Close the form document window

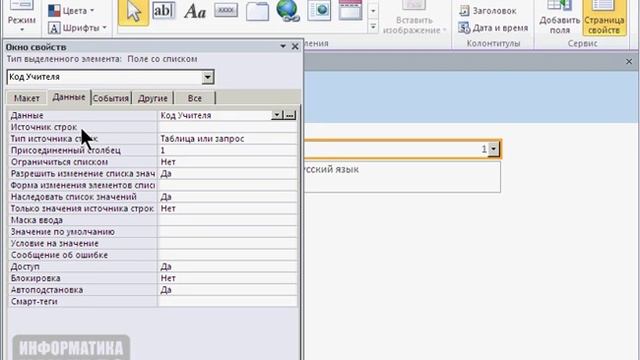click(629, 62)
